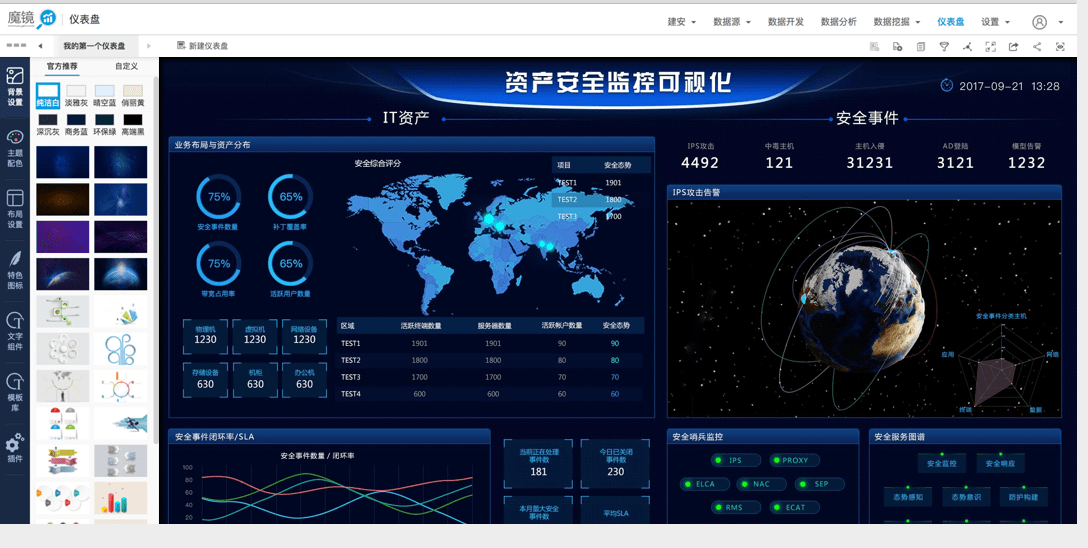The width and height of the screenshot is (1088, 548).
Task: Toggle the PROXY sentinel status indicator
Action: click(794, 461)
